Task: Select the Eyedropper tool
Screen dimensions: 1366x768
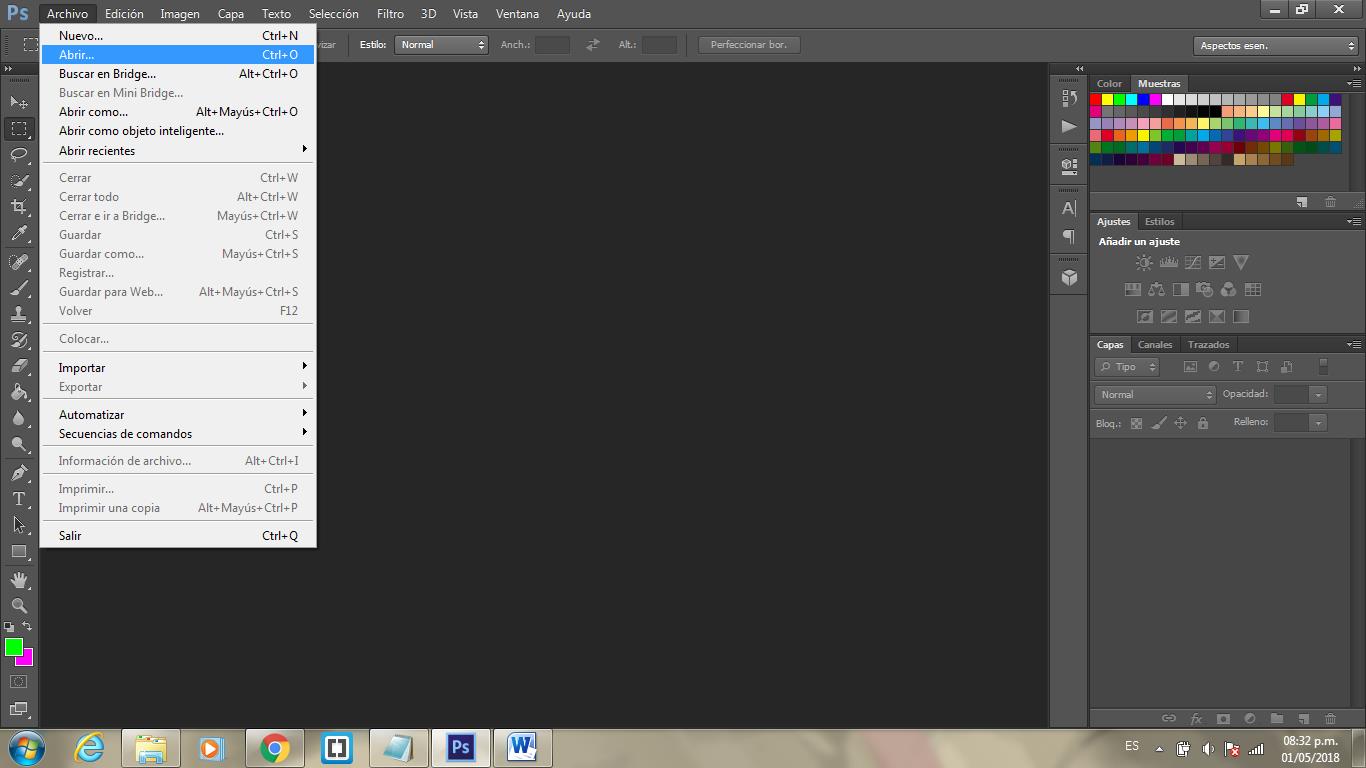Action: (x=19, y=234)
